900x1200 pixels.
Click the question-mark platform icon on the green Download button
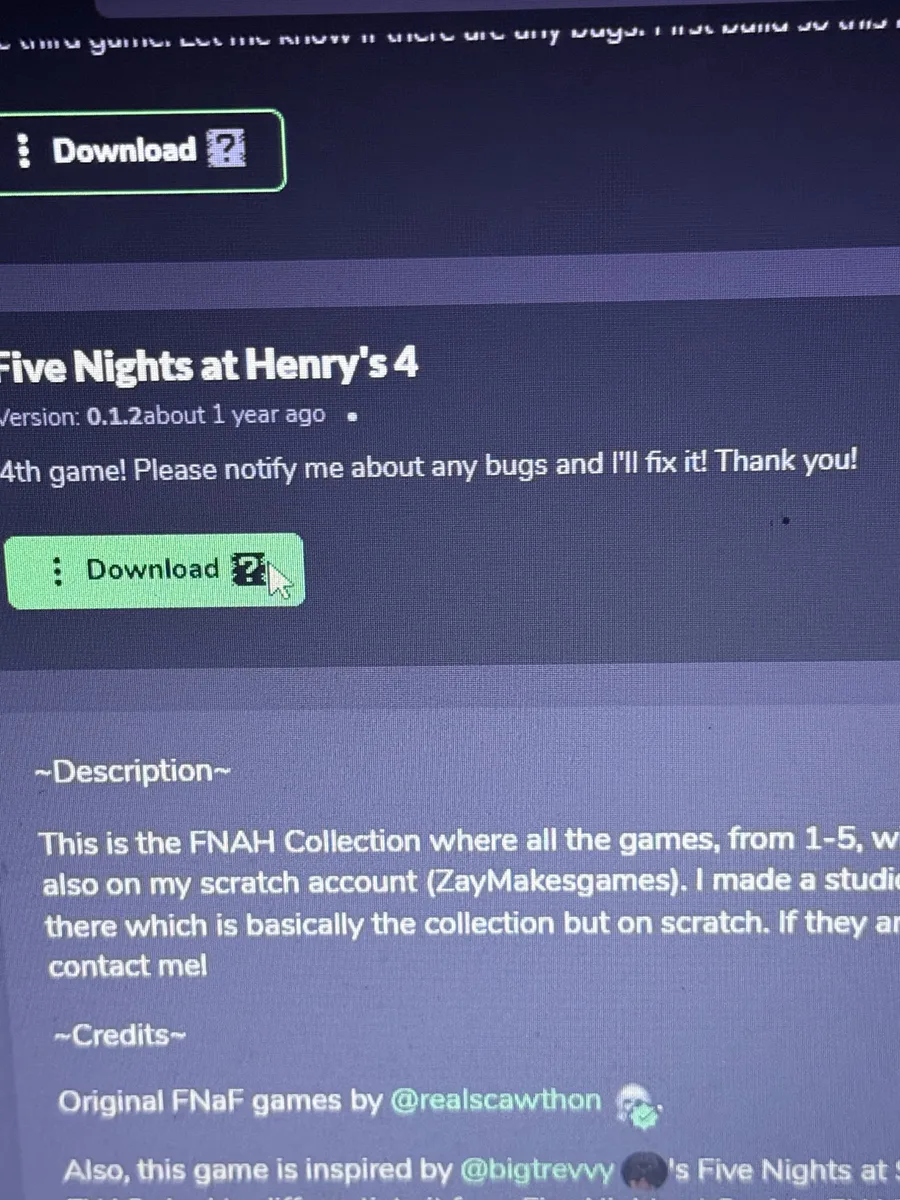(x=250, y=571)
